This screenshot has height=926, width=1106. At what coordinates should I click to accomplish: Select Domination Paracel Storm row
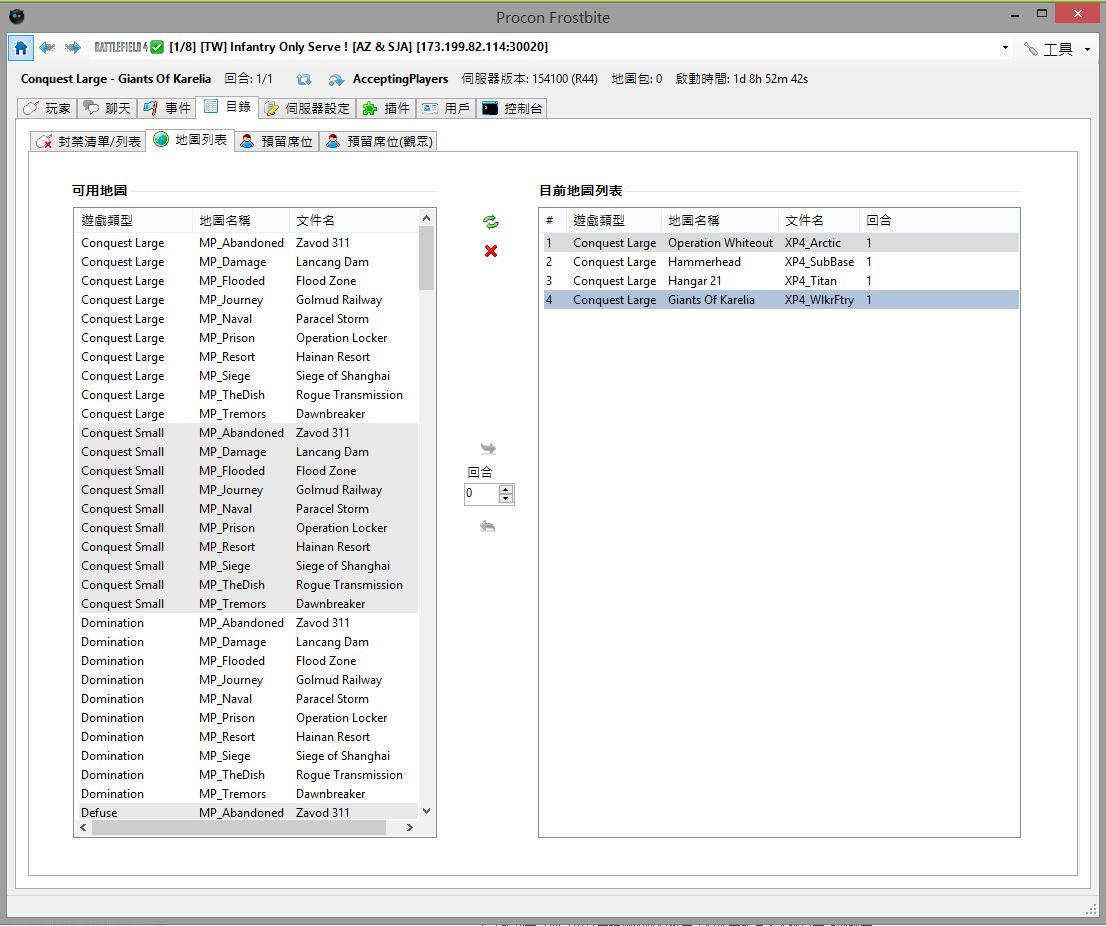pyautogui.click(x=247, y=699)
